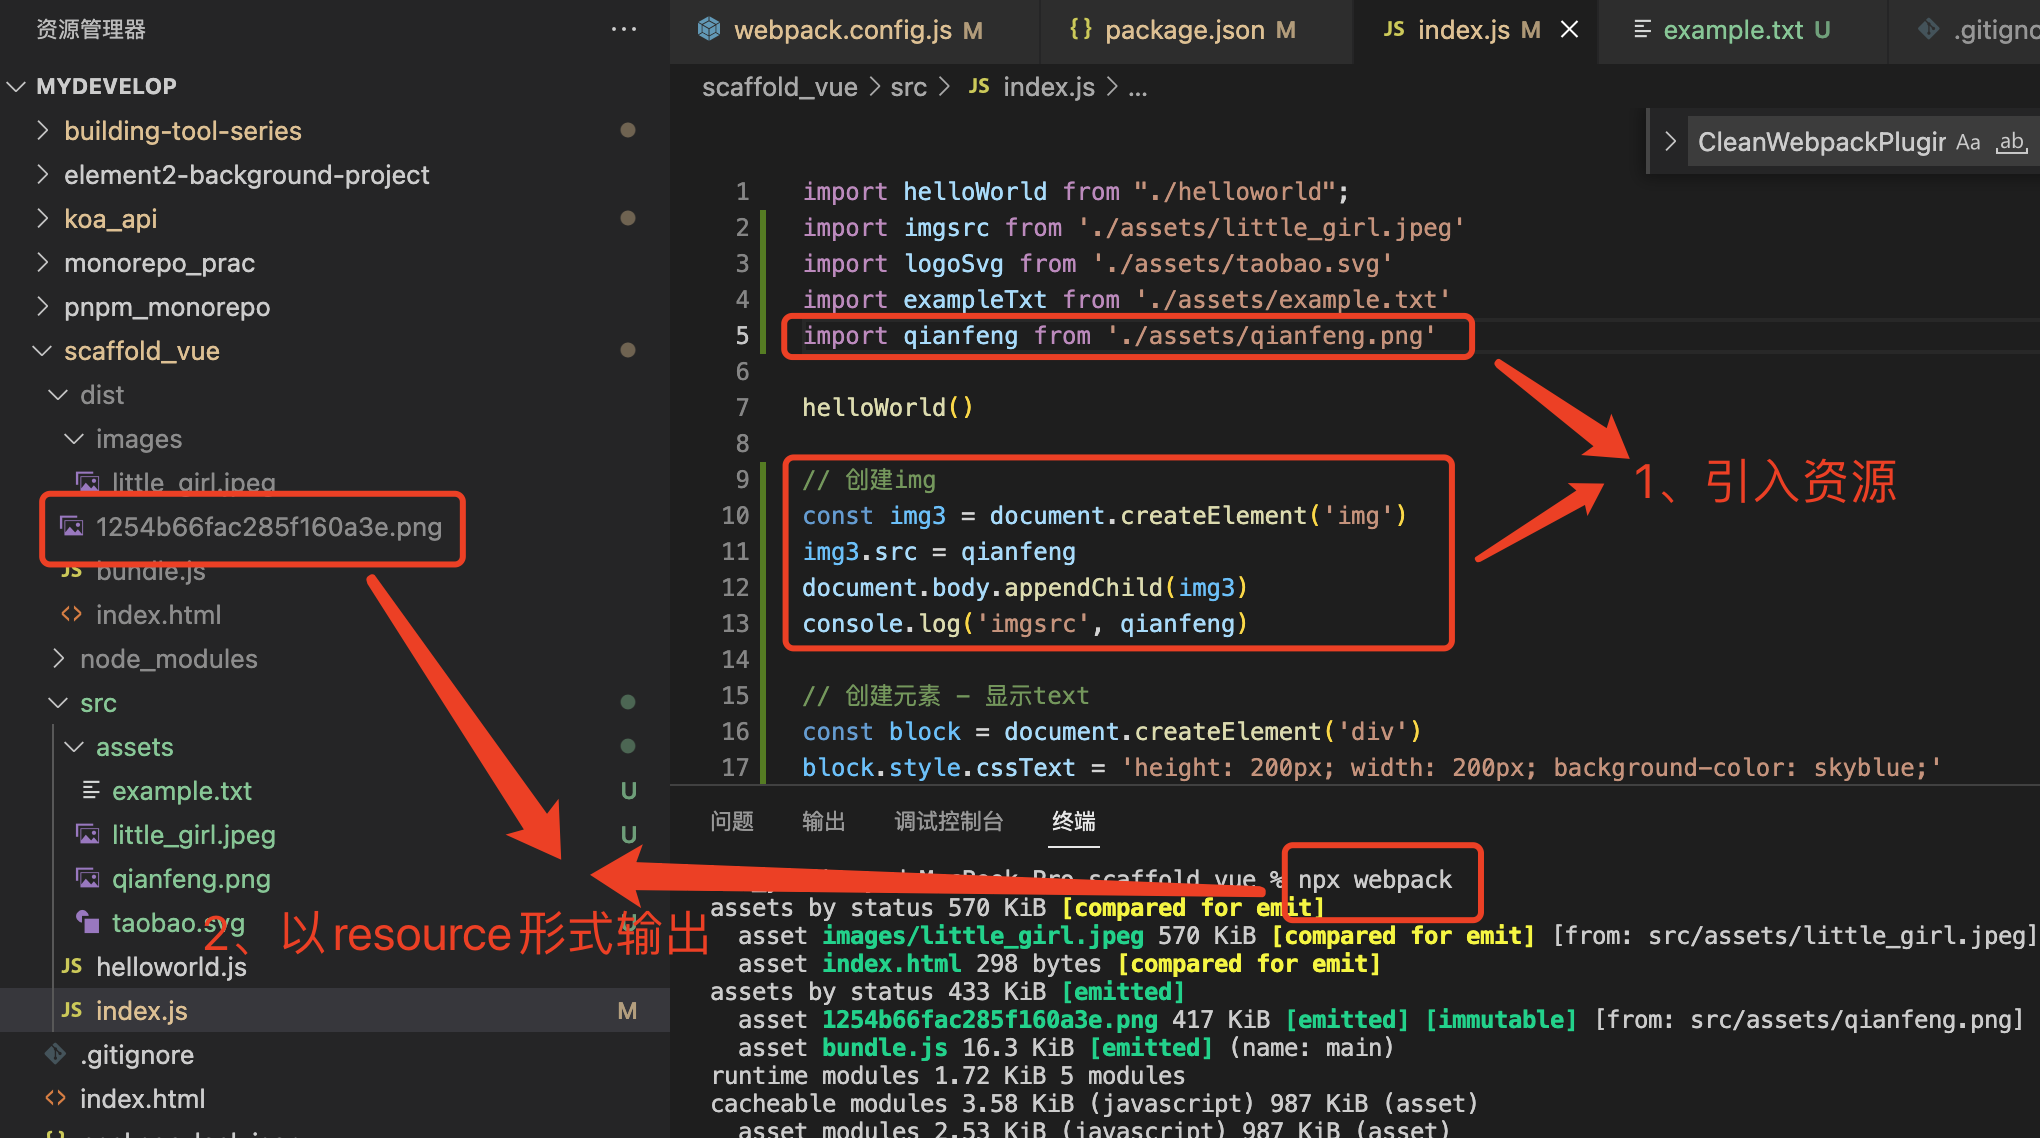The image size is (2040, 1138).
Task: Collapse the scaffold_vue folder
Action: (141, 351)
